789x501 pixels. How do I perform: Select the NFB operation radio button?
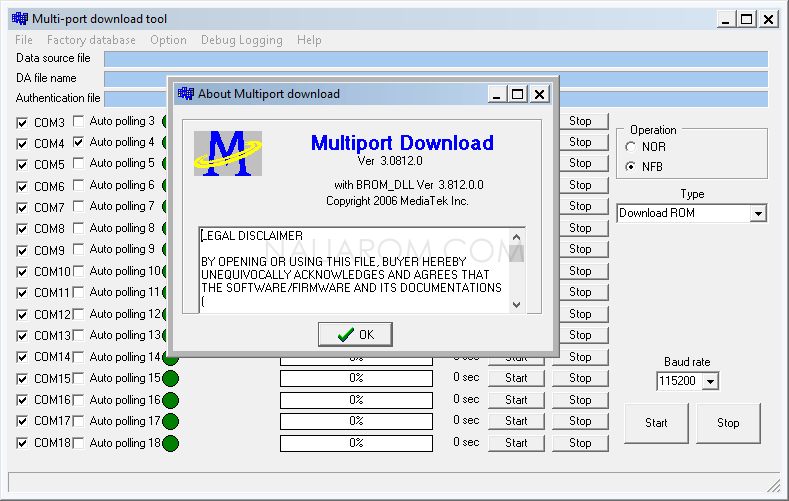pyautogui.click(x=630, y=166)
